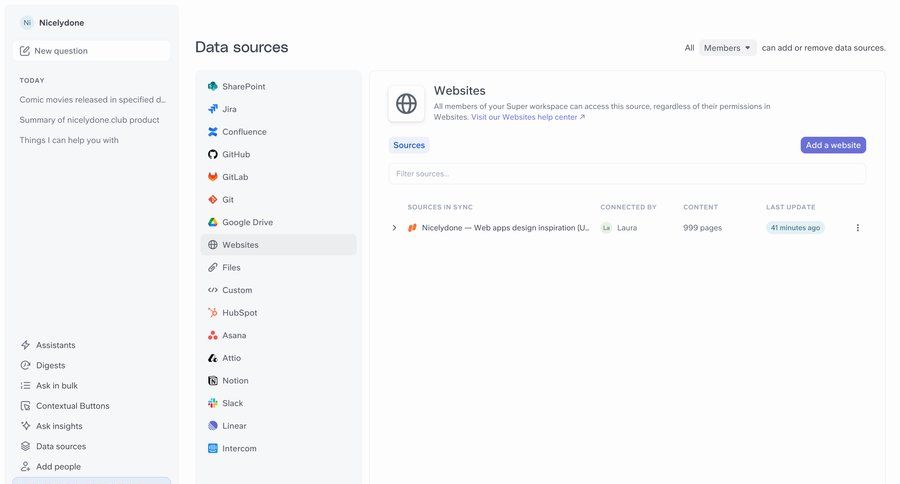Click the Ask in bulk list icon
Screen dimensions: 900x484
pyautogui.click(x=25, y=385)
